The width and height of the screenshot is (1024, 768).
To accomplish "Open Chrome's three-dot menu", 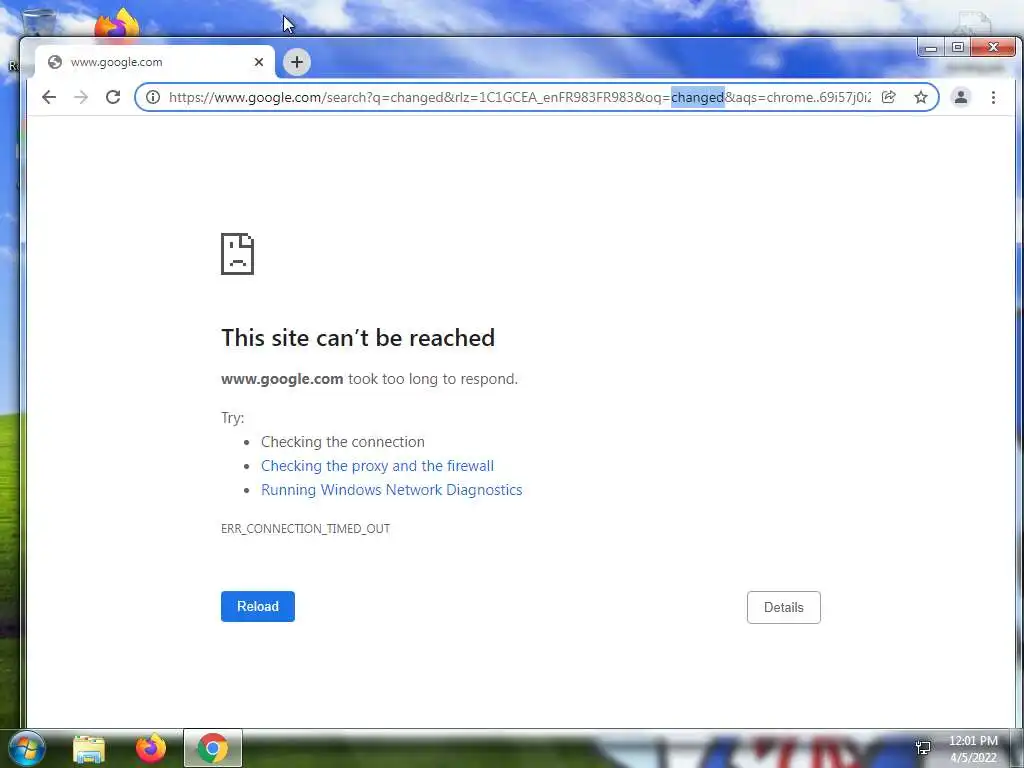I will click(993, 97).
